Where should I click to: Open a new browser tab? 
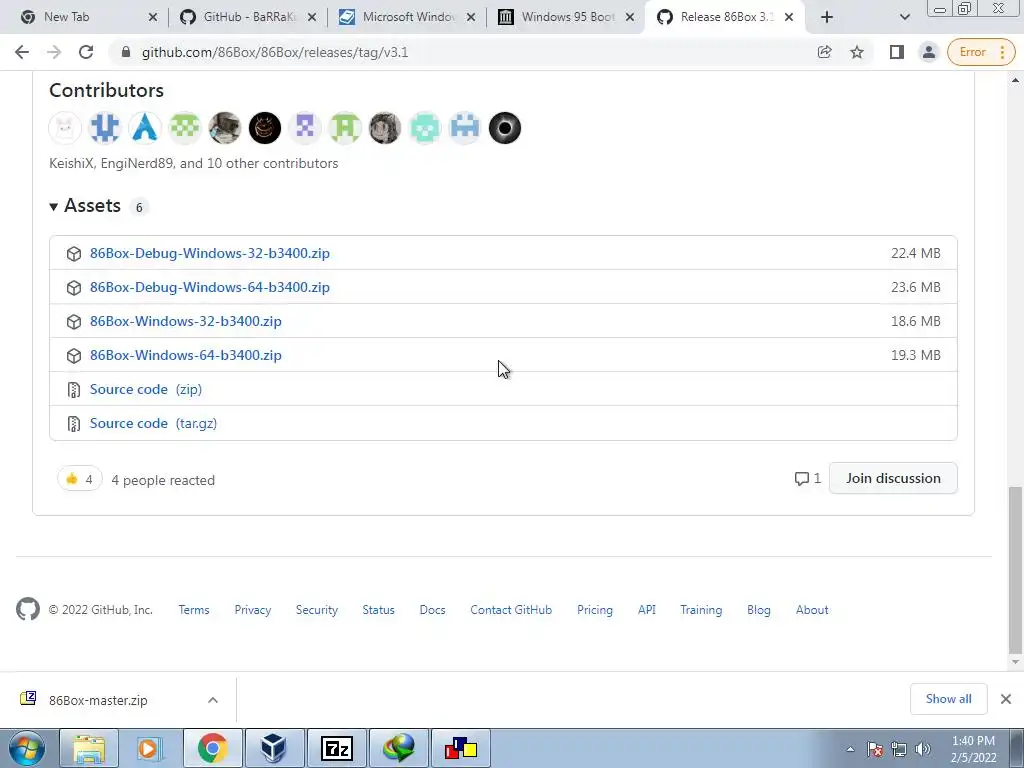coord(827,17)
